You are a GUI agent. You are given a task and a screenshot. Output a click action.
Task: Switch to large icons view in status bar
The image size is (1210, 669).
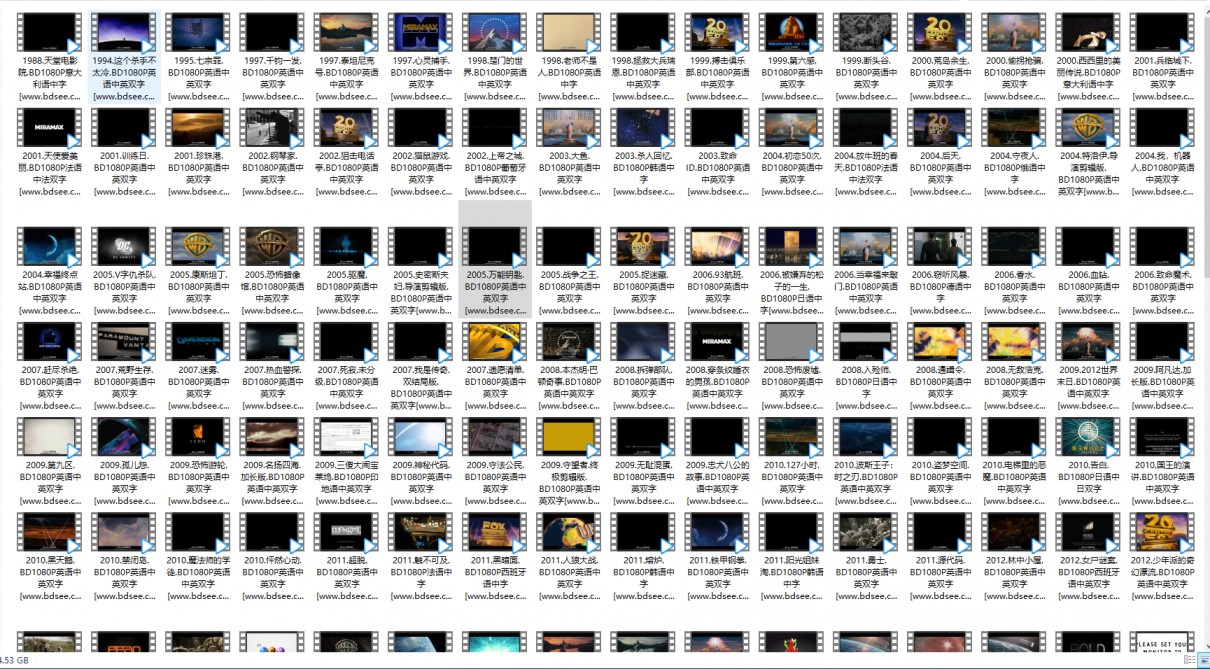click(x=1202, y=660)
